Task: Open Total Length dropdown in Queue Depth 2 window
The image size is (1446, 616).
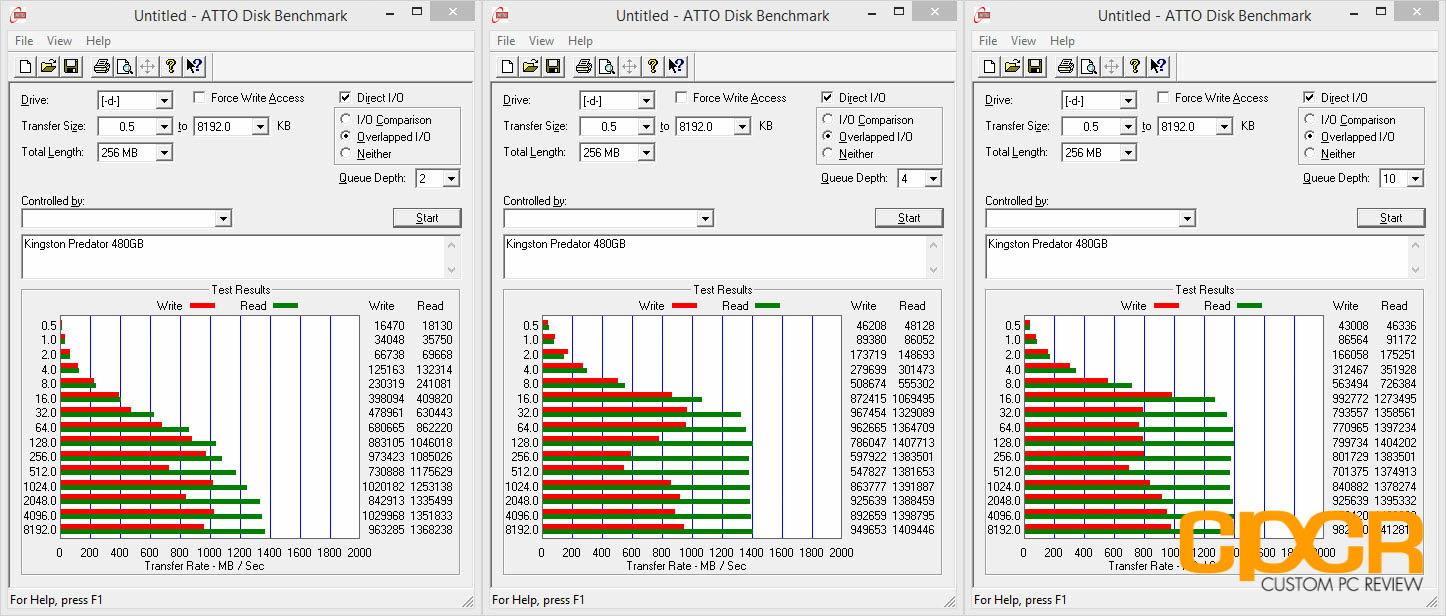Action: 164,152
